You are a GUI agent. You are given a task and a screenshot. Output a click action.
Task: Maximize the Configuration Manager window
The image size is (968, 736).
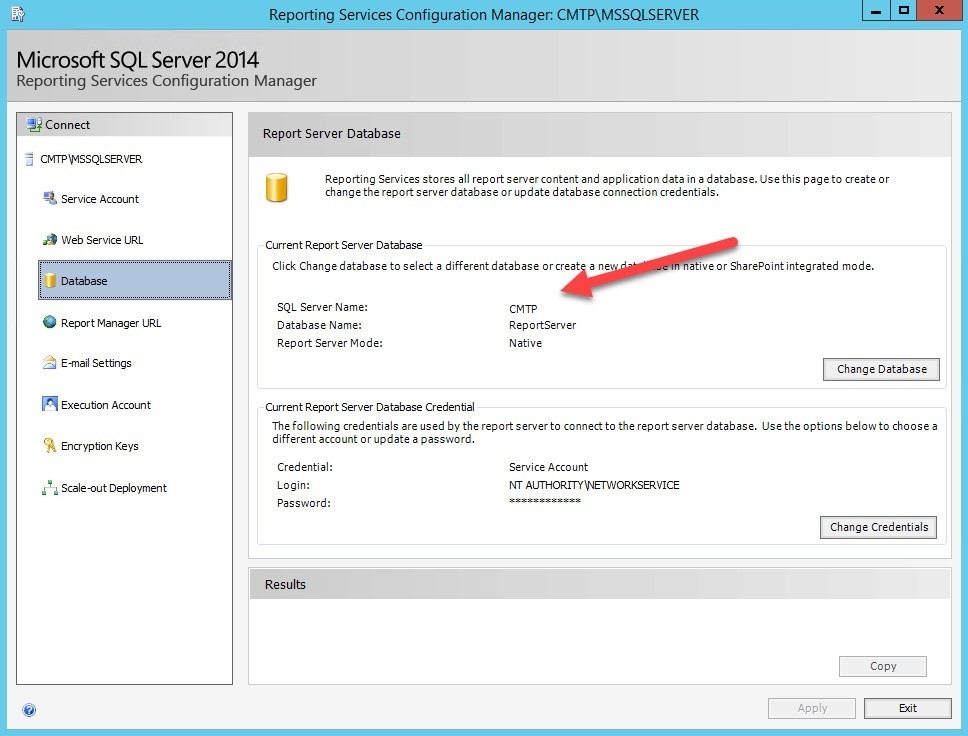904,10
